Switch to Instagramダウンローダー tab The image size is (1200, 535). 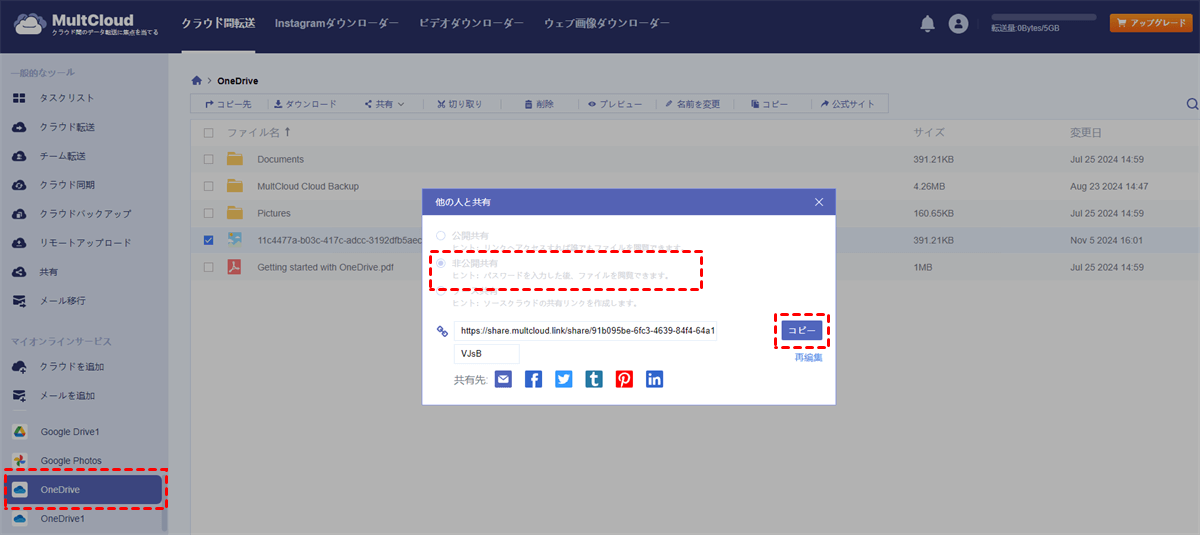337,22
